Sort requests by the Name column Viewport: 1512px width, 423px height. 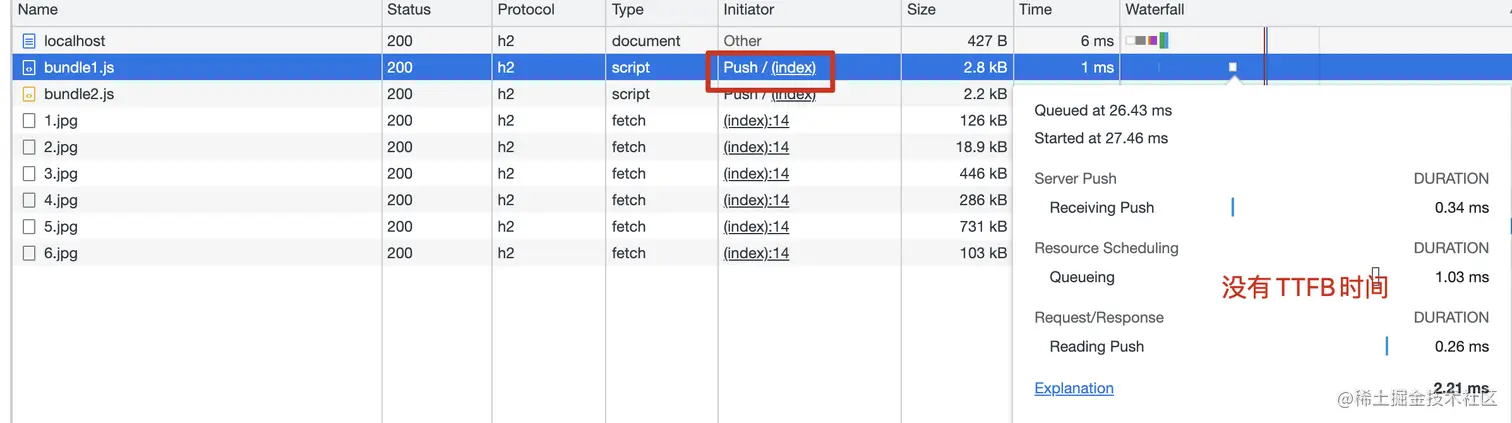click(38, 10)
